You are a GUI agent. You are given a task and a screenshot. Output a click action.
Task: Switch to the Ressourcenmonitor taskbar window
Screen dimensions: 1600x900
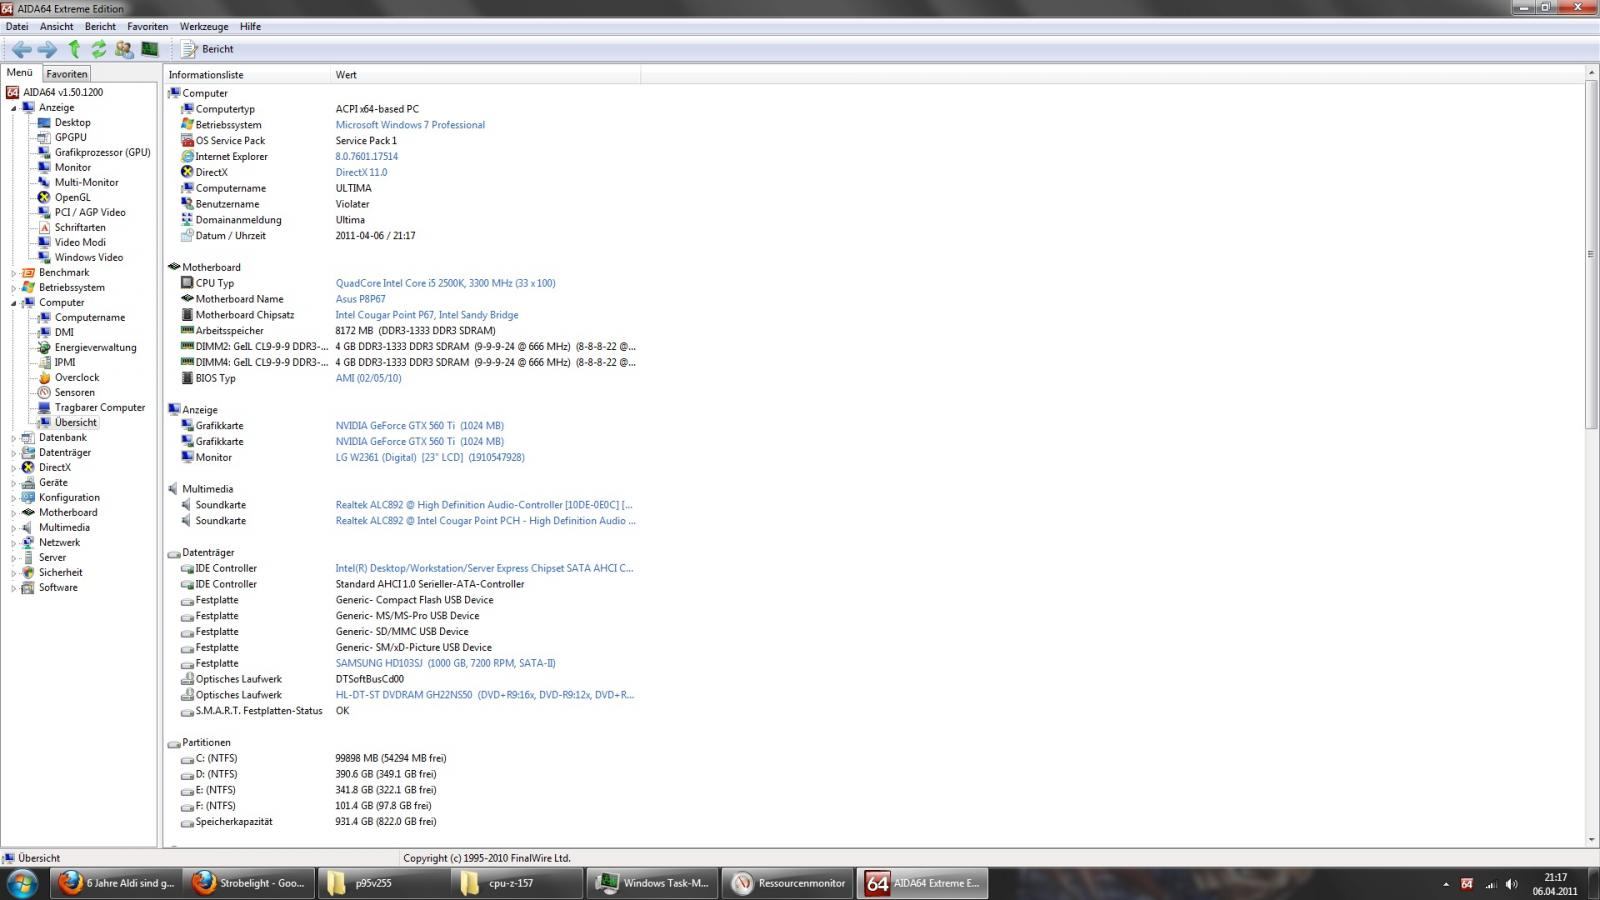(789, 883)
